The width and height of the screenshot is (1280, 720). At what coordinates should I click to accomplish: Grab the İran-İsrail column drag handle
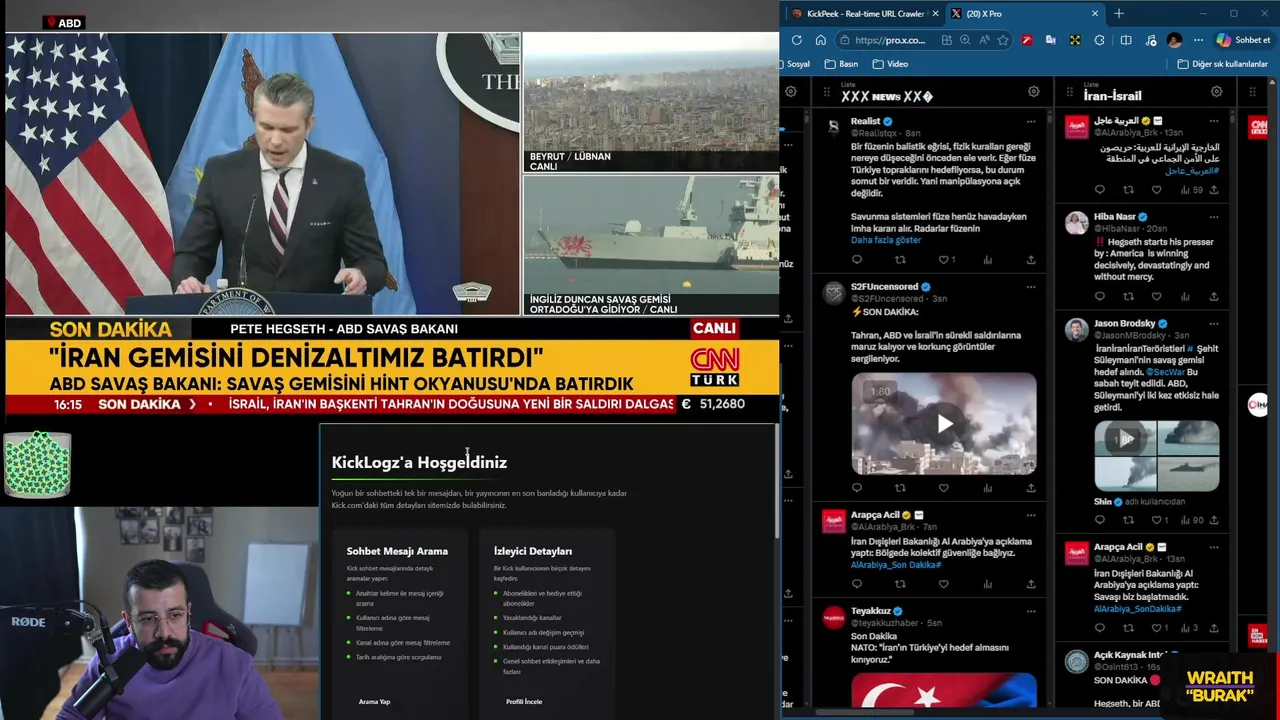coord(1069,92)
